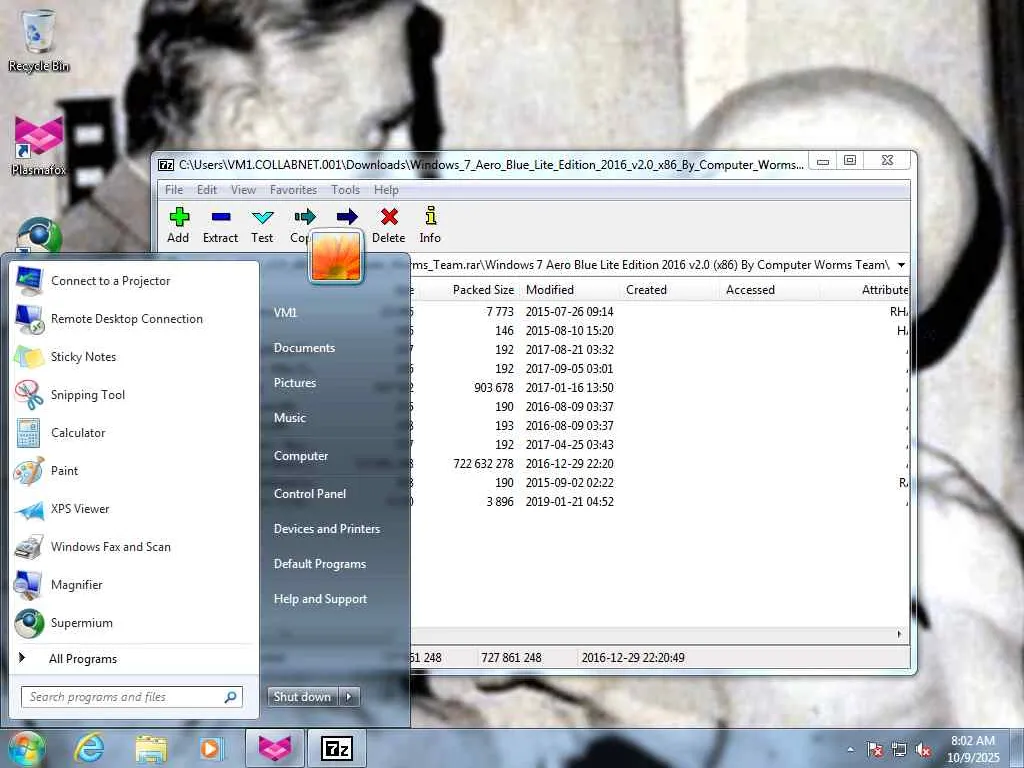
Task: Launch the Snipping Tool
Action: 134,394
